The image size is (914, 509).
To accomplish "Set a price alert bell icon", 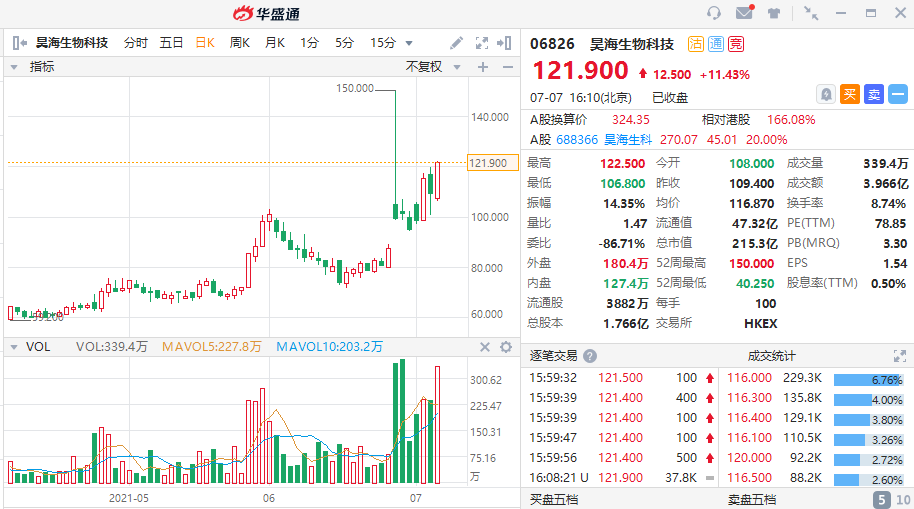I will 826,94.
